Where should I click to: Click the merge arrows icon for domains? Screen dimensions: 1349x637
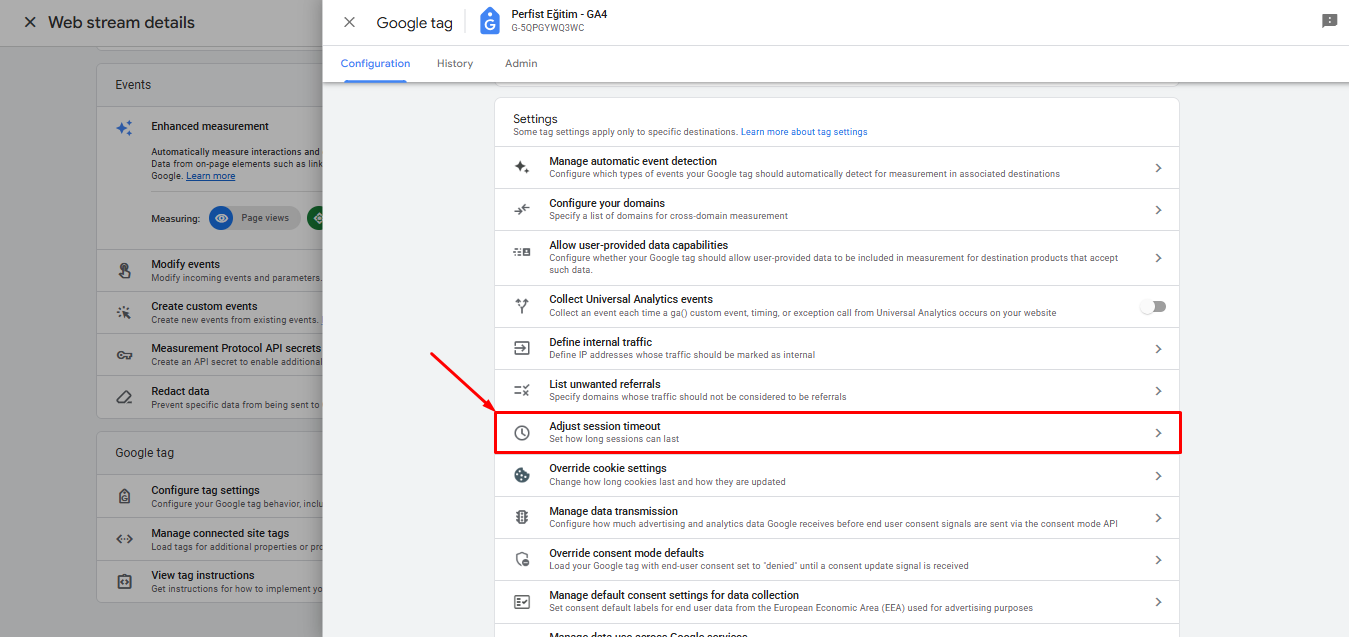[522, 210]
